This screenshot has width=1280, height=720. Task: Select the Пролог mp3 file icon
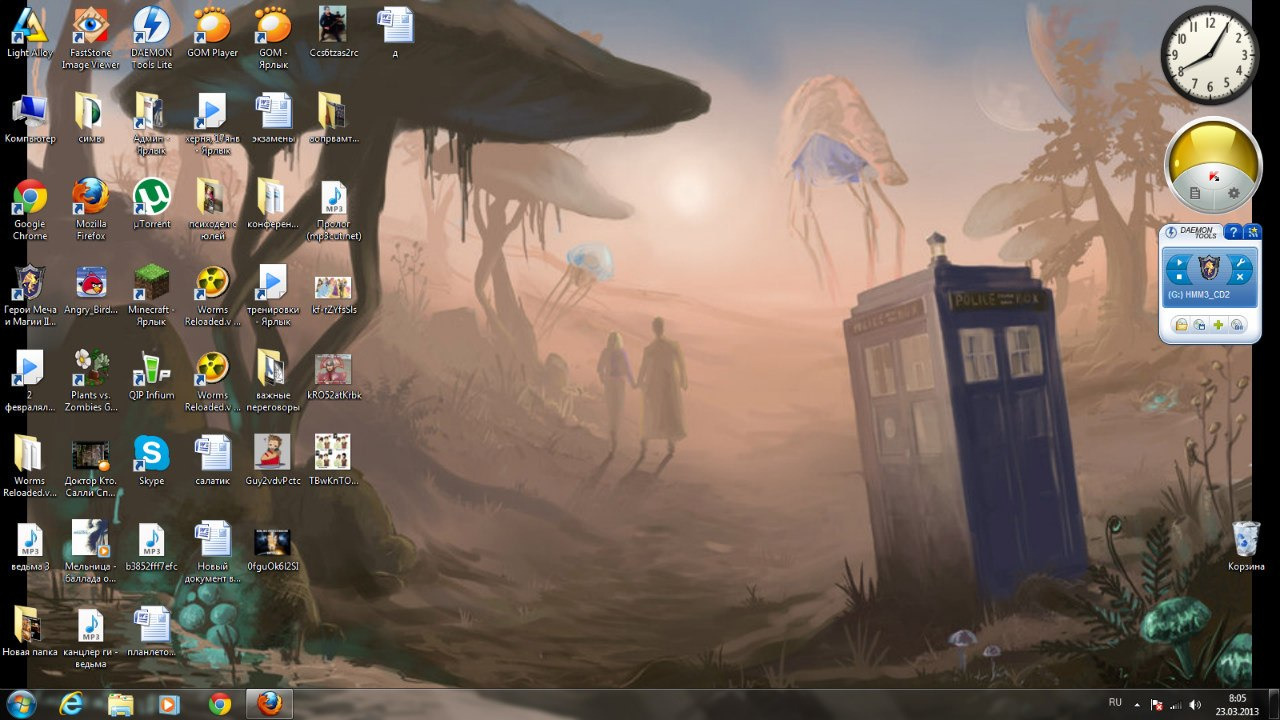point(334,210)
